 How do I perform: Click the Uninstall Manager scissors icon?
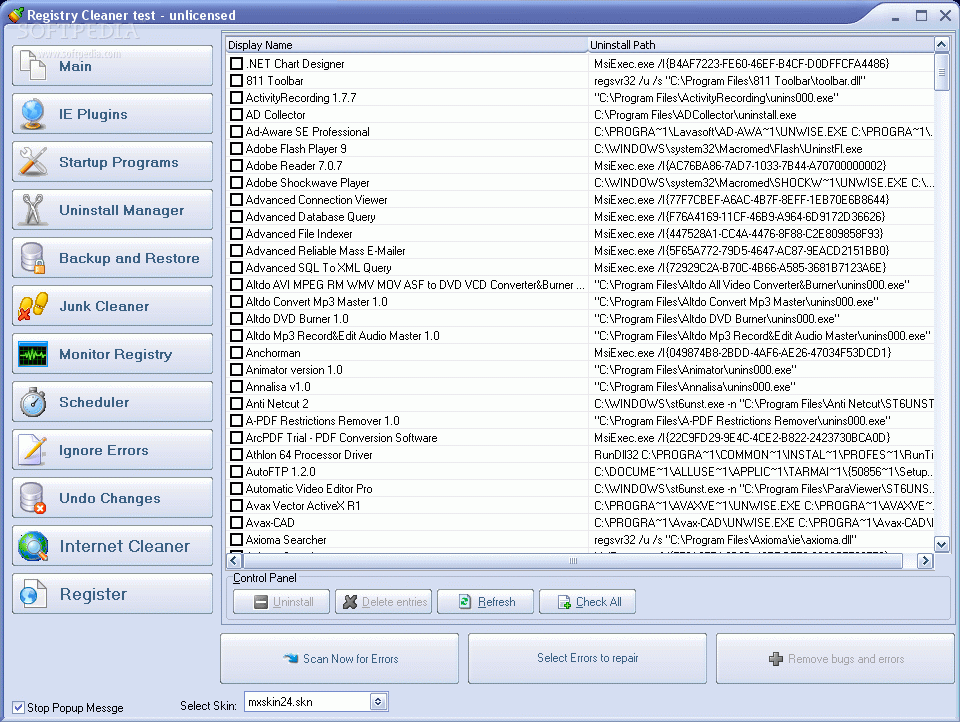(x=32, y=209)
